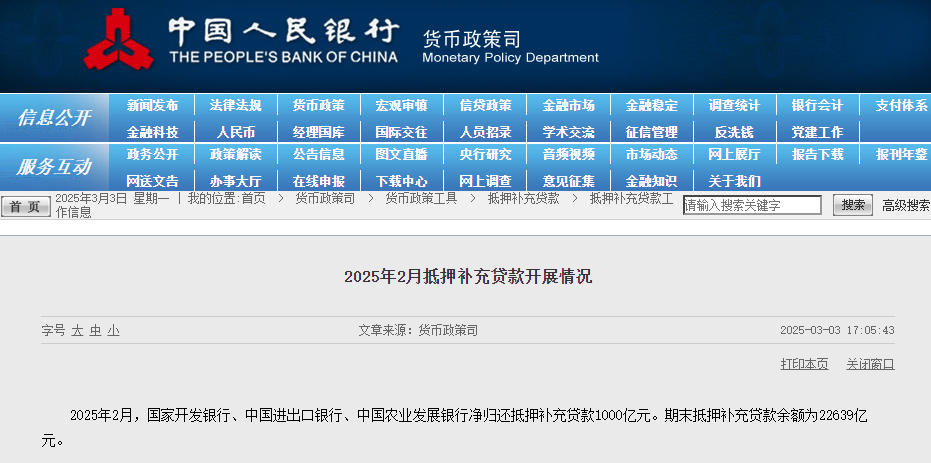931x463 pixels.
Task: Set font size to 大 (large)
Action: pos(77,330)
